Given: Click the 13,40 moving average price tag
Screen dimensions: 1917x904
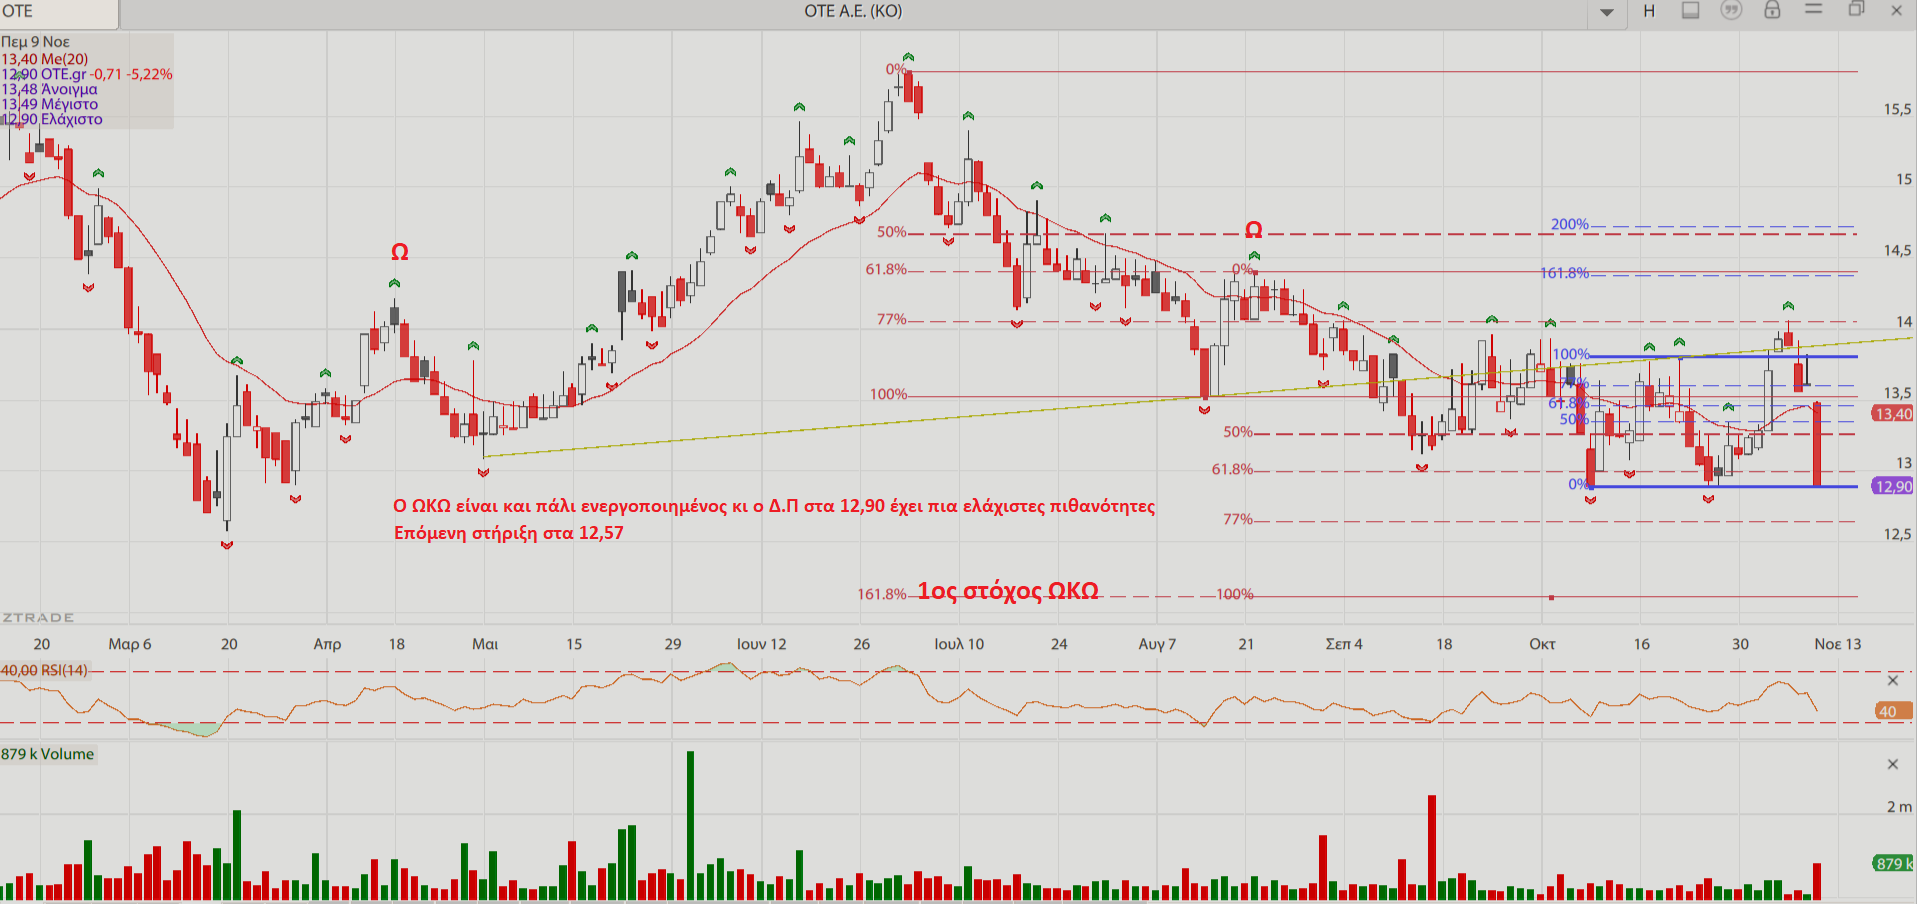Looking at the screenshot, I should point(1893,414).
